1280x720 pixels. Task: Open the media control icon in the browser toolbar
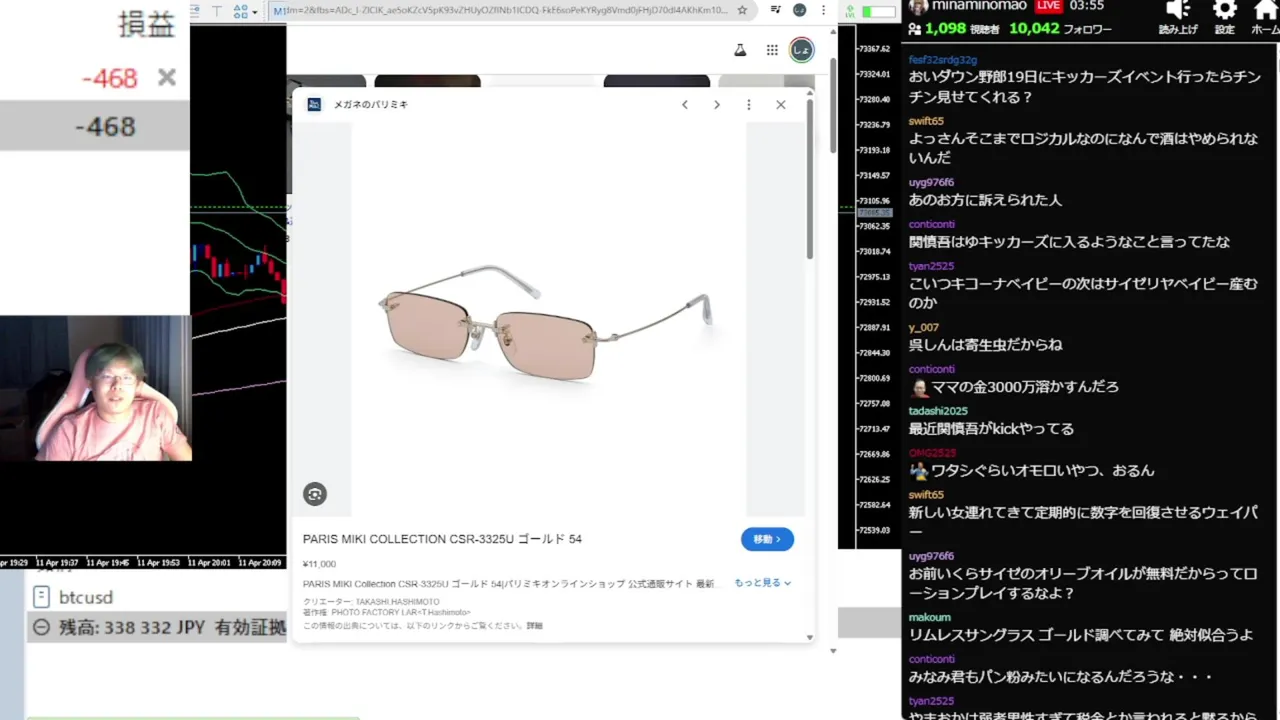[x=775, y=10]
